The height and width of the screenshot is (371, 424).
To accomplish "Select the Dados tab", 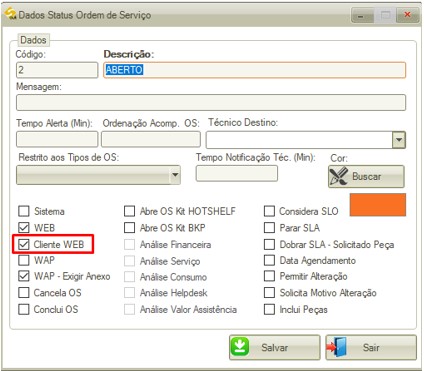I will (33, 40).
